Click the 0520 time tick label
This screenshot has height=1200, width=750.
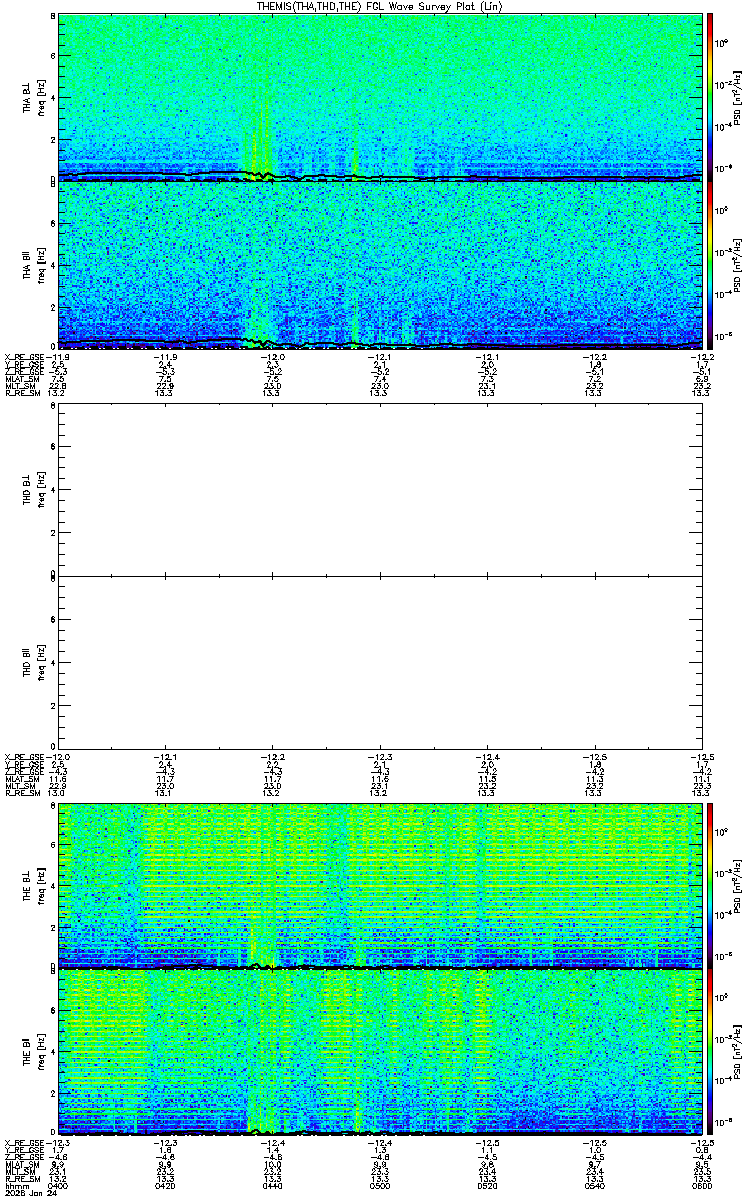click(x=487, y=1186)
